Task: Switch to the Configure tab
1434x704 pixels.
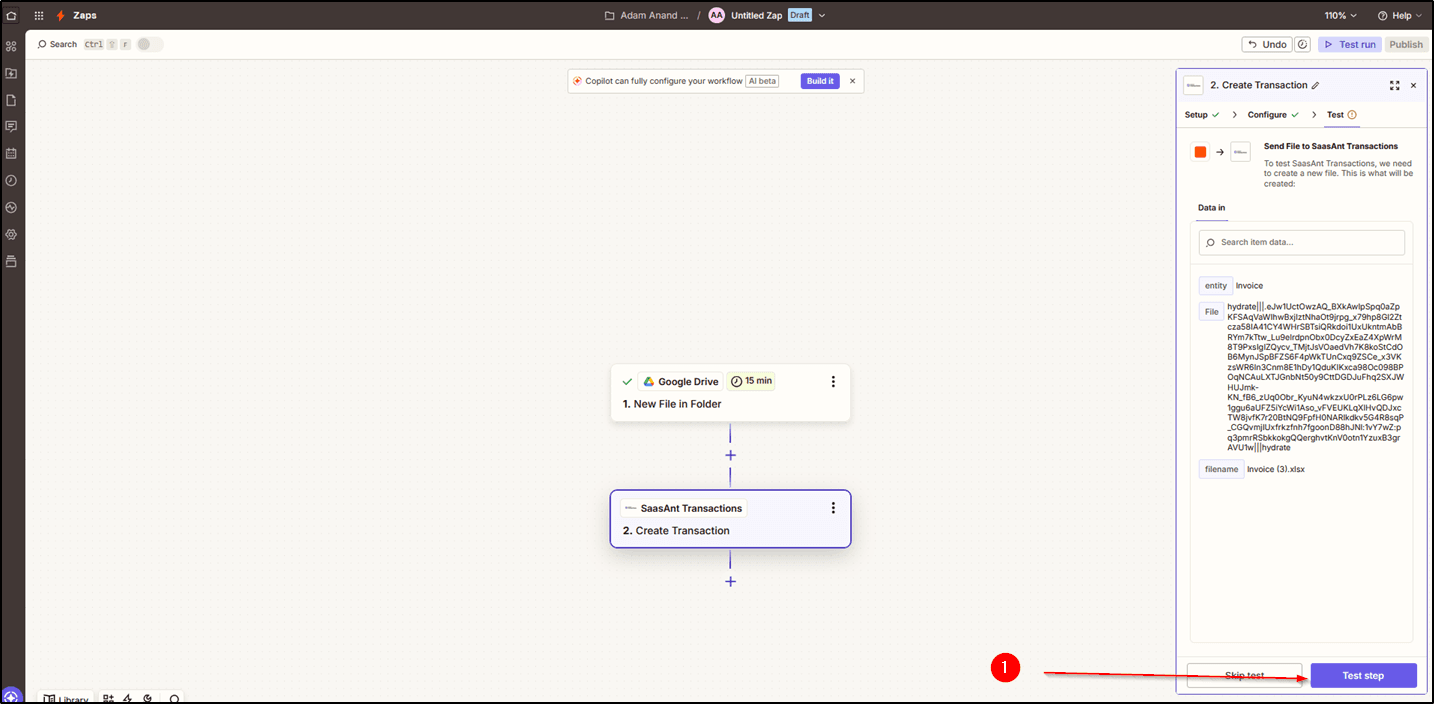Action: [x=1266, y=115]
